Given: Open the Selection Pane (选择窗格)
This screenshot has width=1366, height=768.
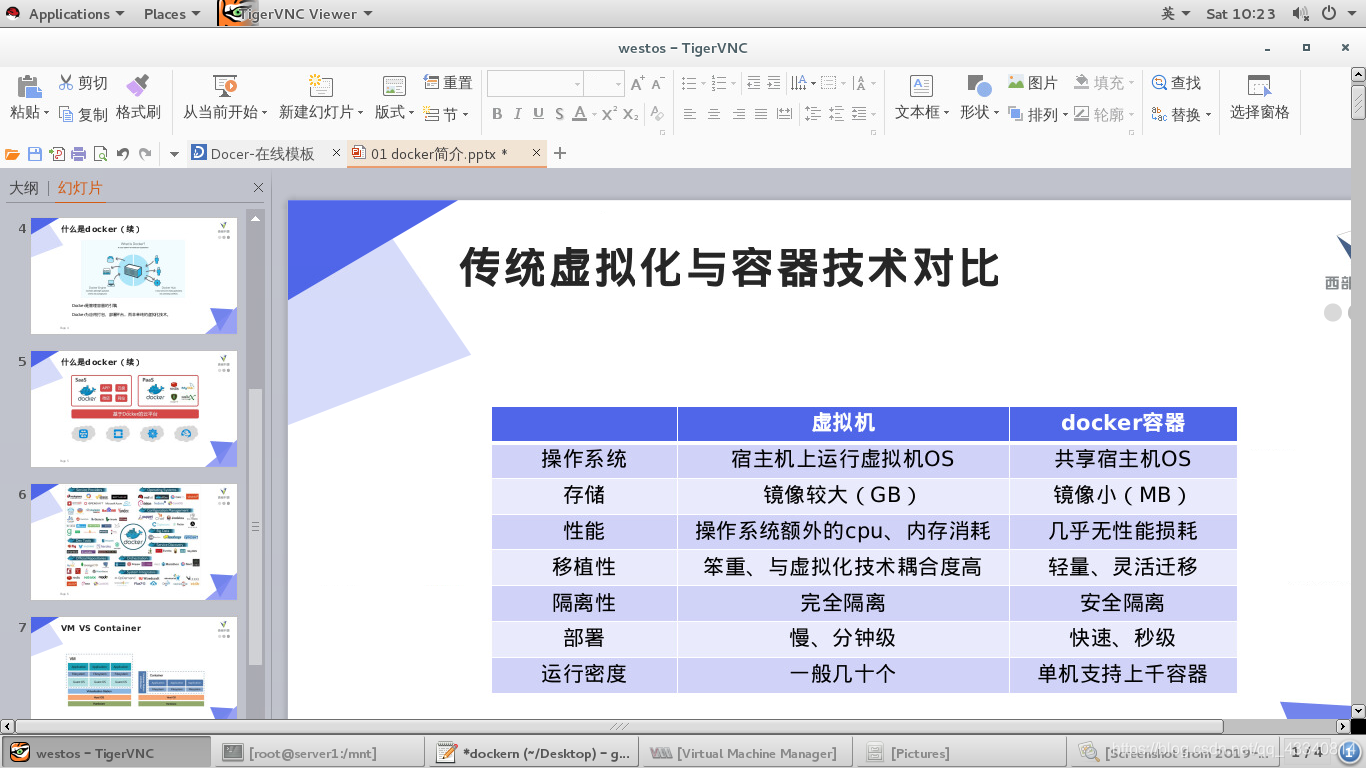Looking at the screenshot, I should click(1259, 97).
